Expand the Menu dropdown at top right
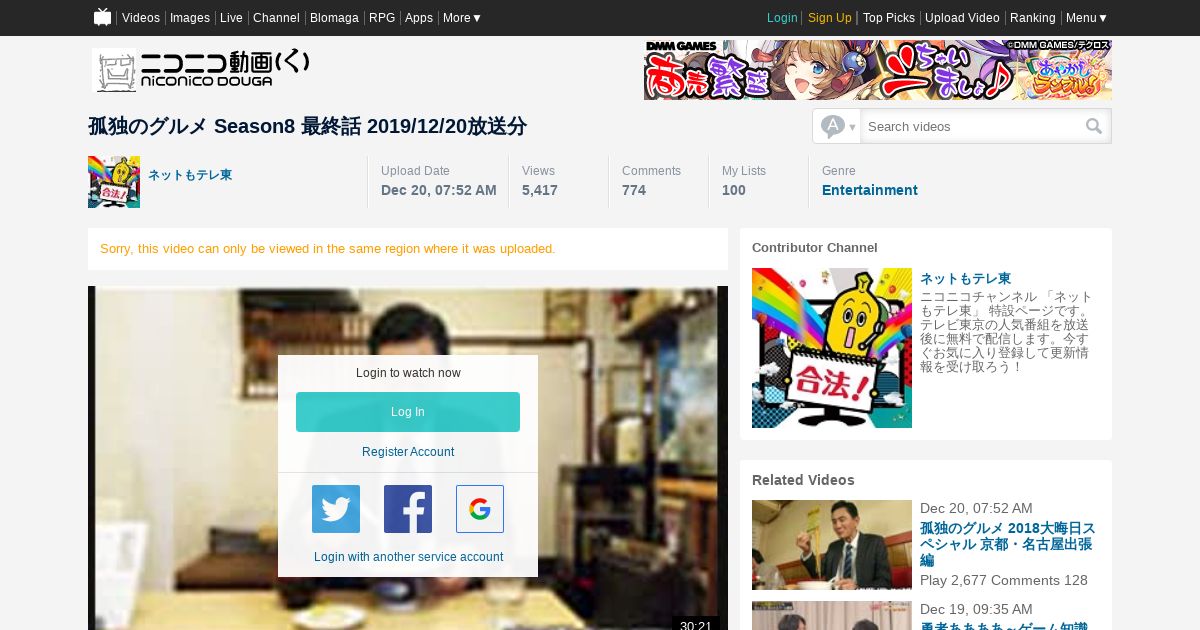Image resolution: width=1200 pixels, height=630 pixels. point(1087,18)
